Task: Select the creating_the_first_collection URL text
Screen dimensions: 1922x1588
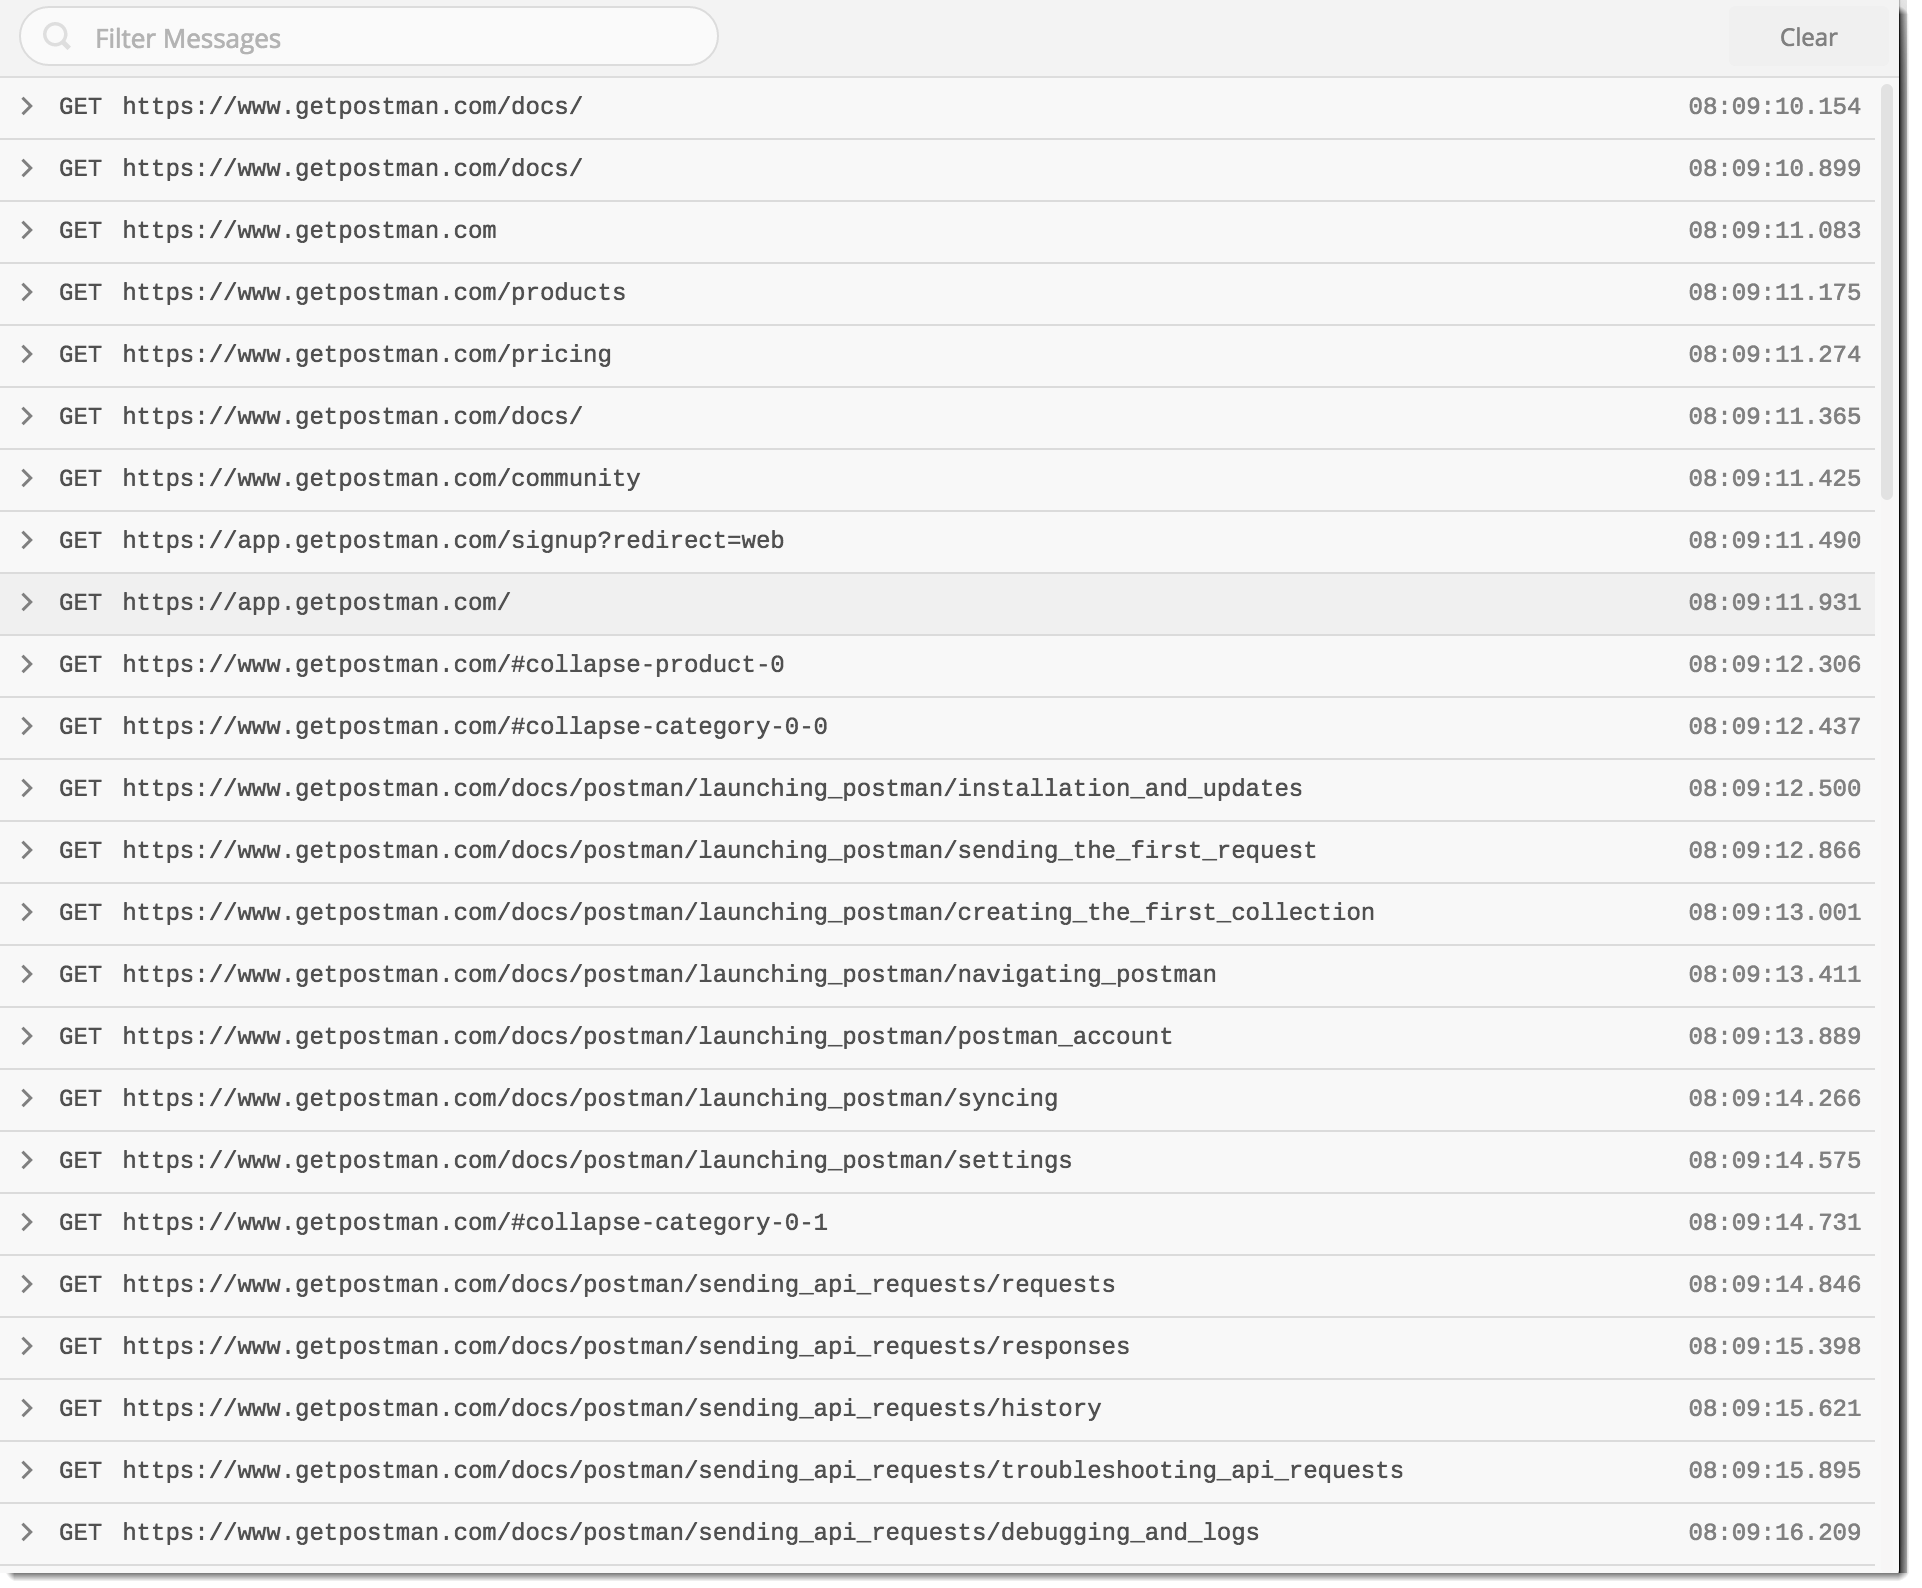Action: pyautogui.click(x=748, y=912)
